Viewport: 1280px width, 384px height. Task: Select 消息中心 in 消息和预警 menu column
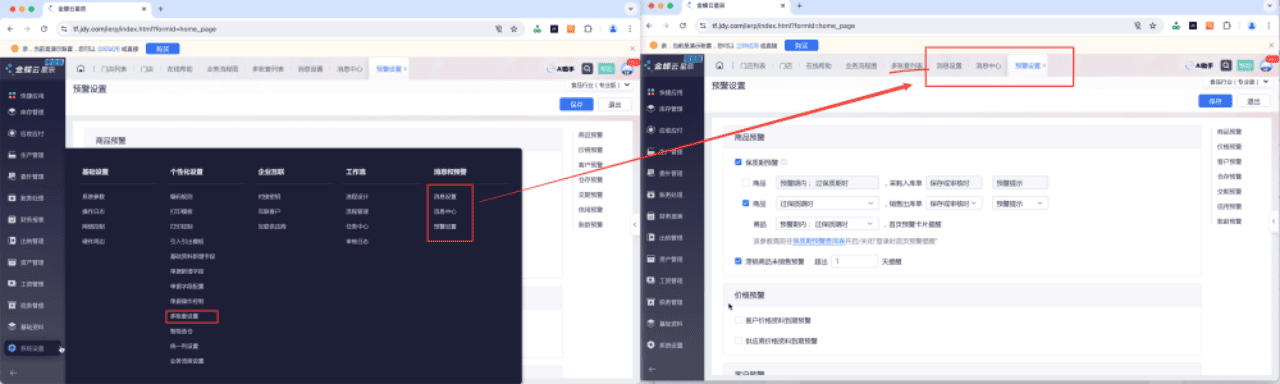pyautogui.click(x=445, y=212)
